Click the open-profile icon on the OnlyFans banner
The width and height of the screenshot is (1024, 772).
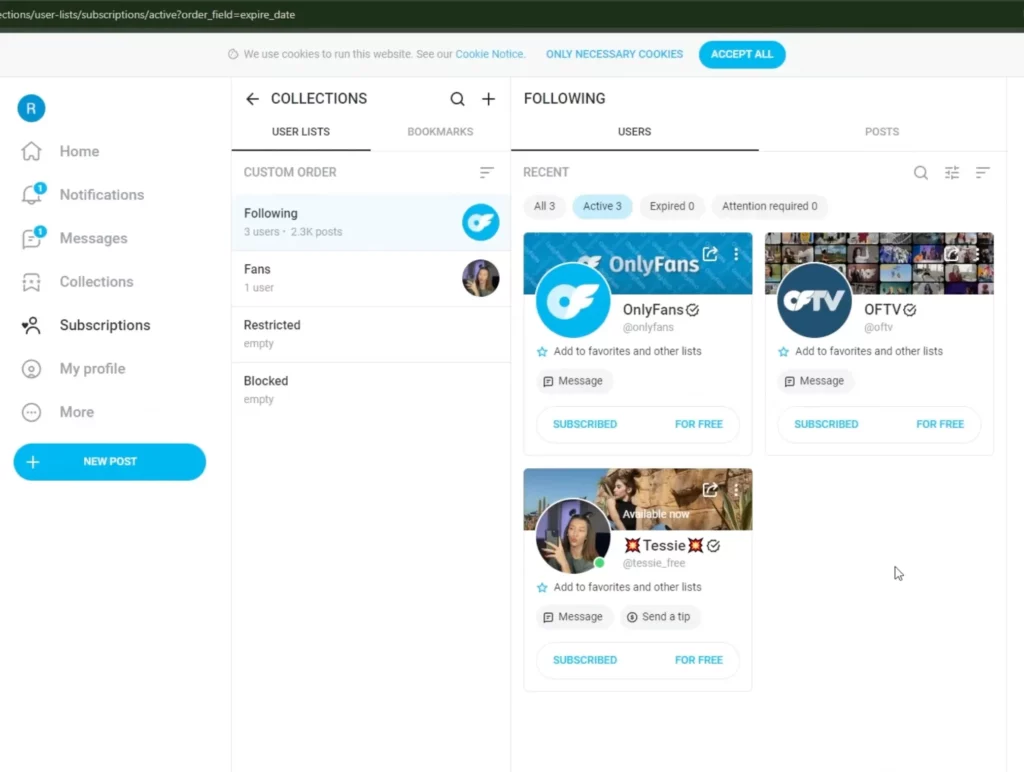711,255
